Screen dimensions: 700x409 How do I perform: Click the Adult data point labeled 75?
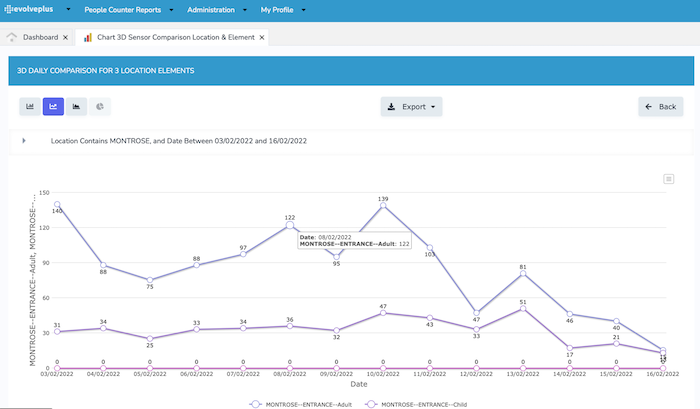pos(150,280)
